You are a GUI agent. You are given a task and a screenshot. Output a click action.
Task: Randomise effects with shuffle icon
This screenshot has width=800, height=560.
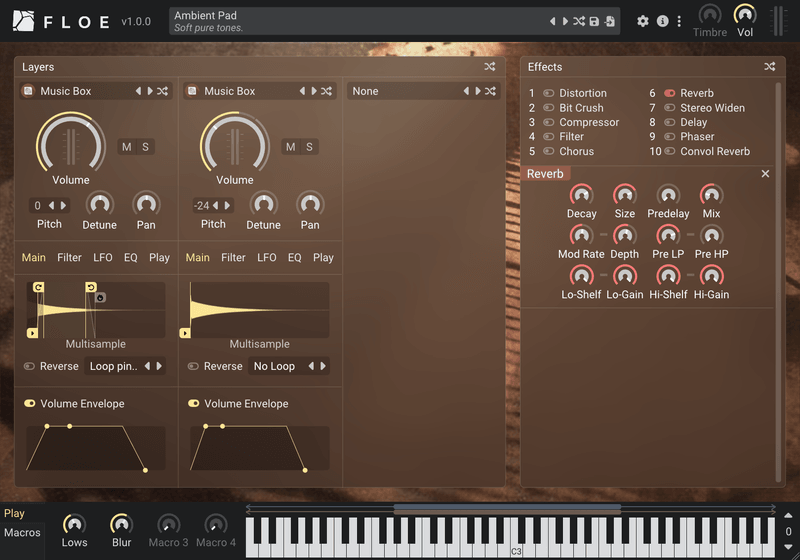[770, 67]
